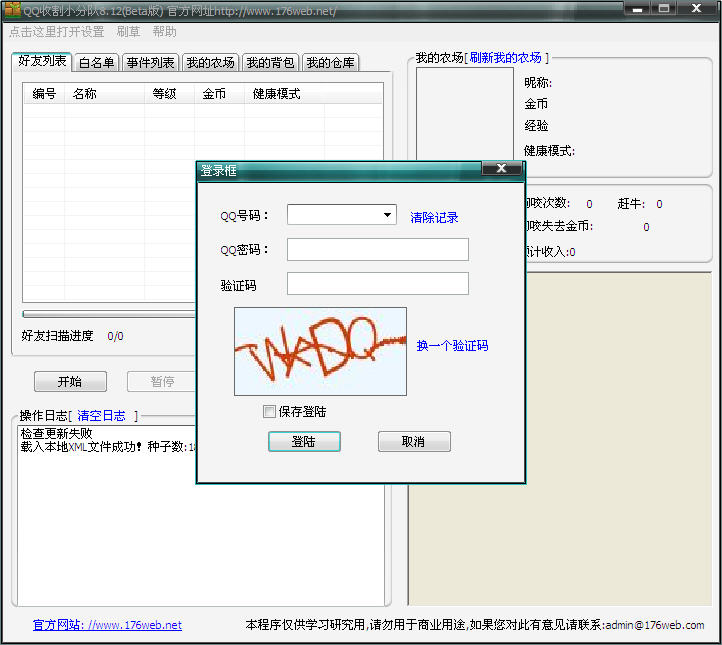Switch to the 白名单 tab

pyautogui.click(x=96, y=63)
